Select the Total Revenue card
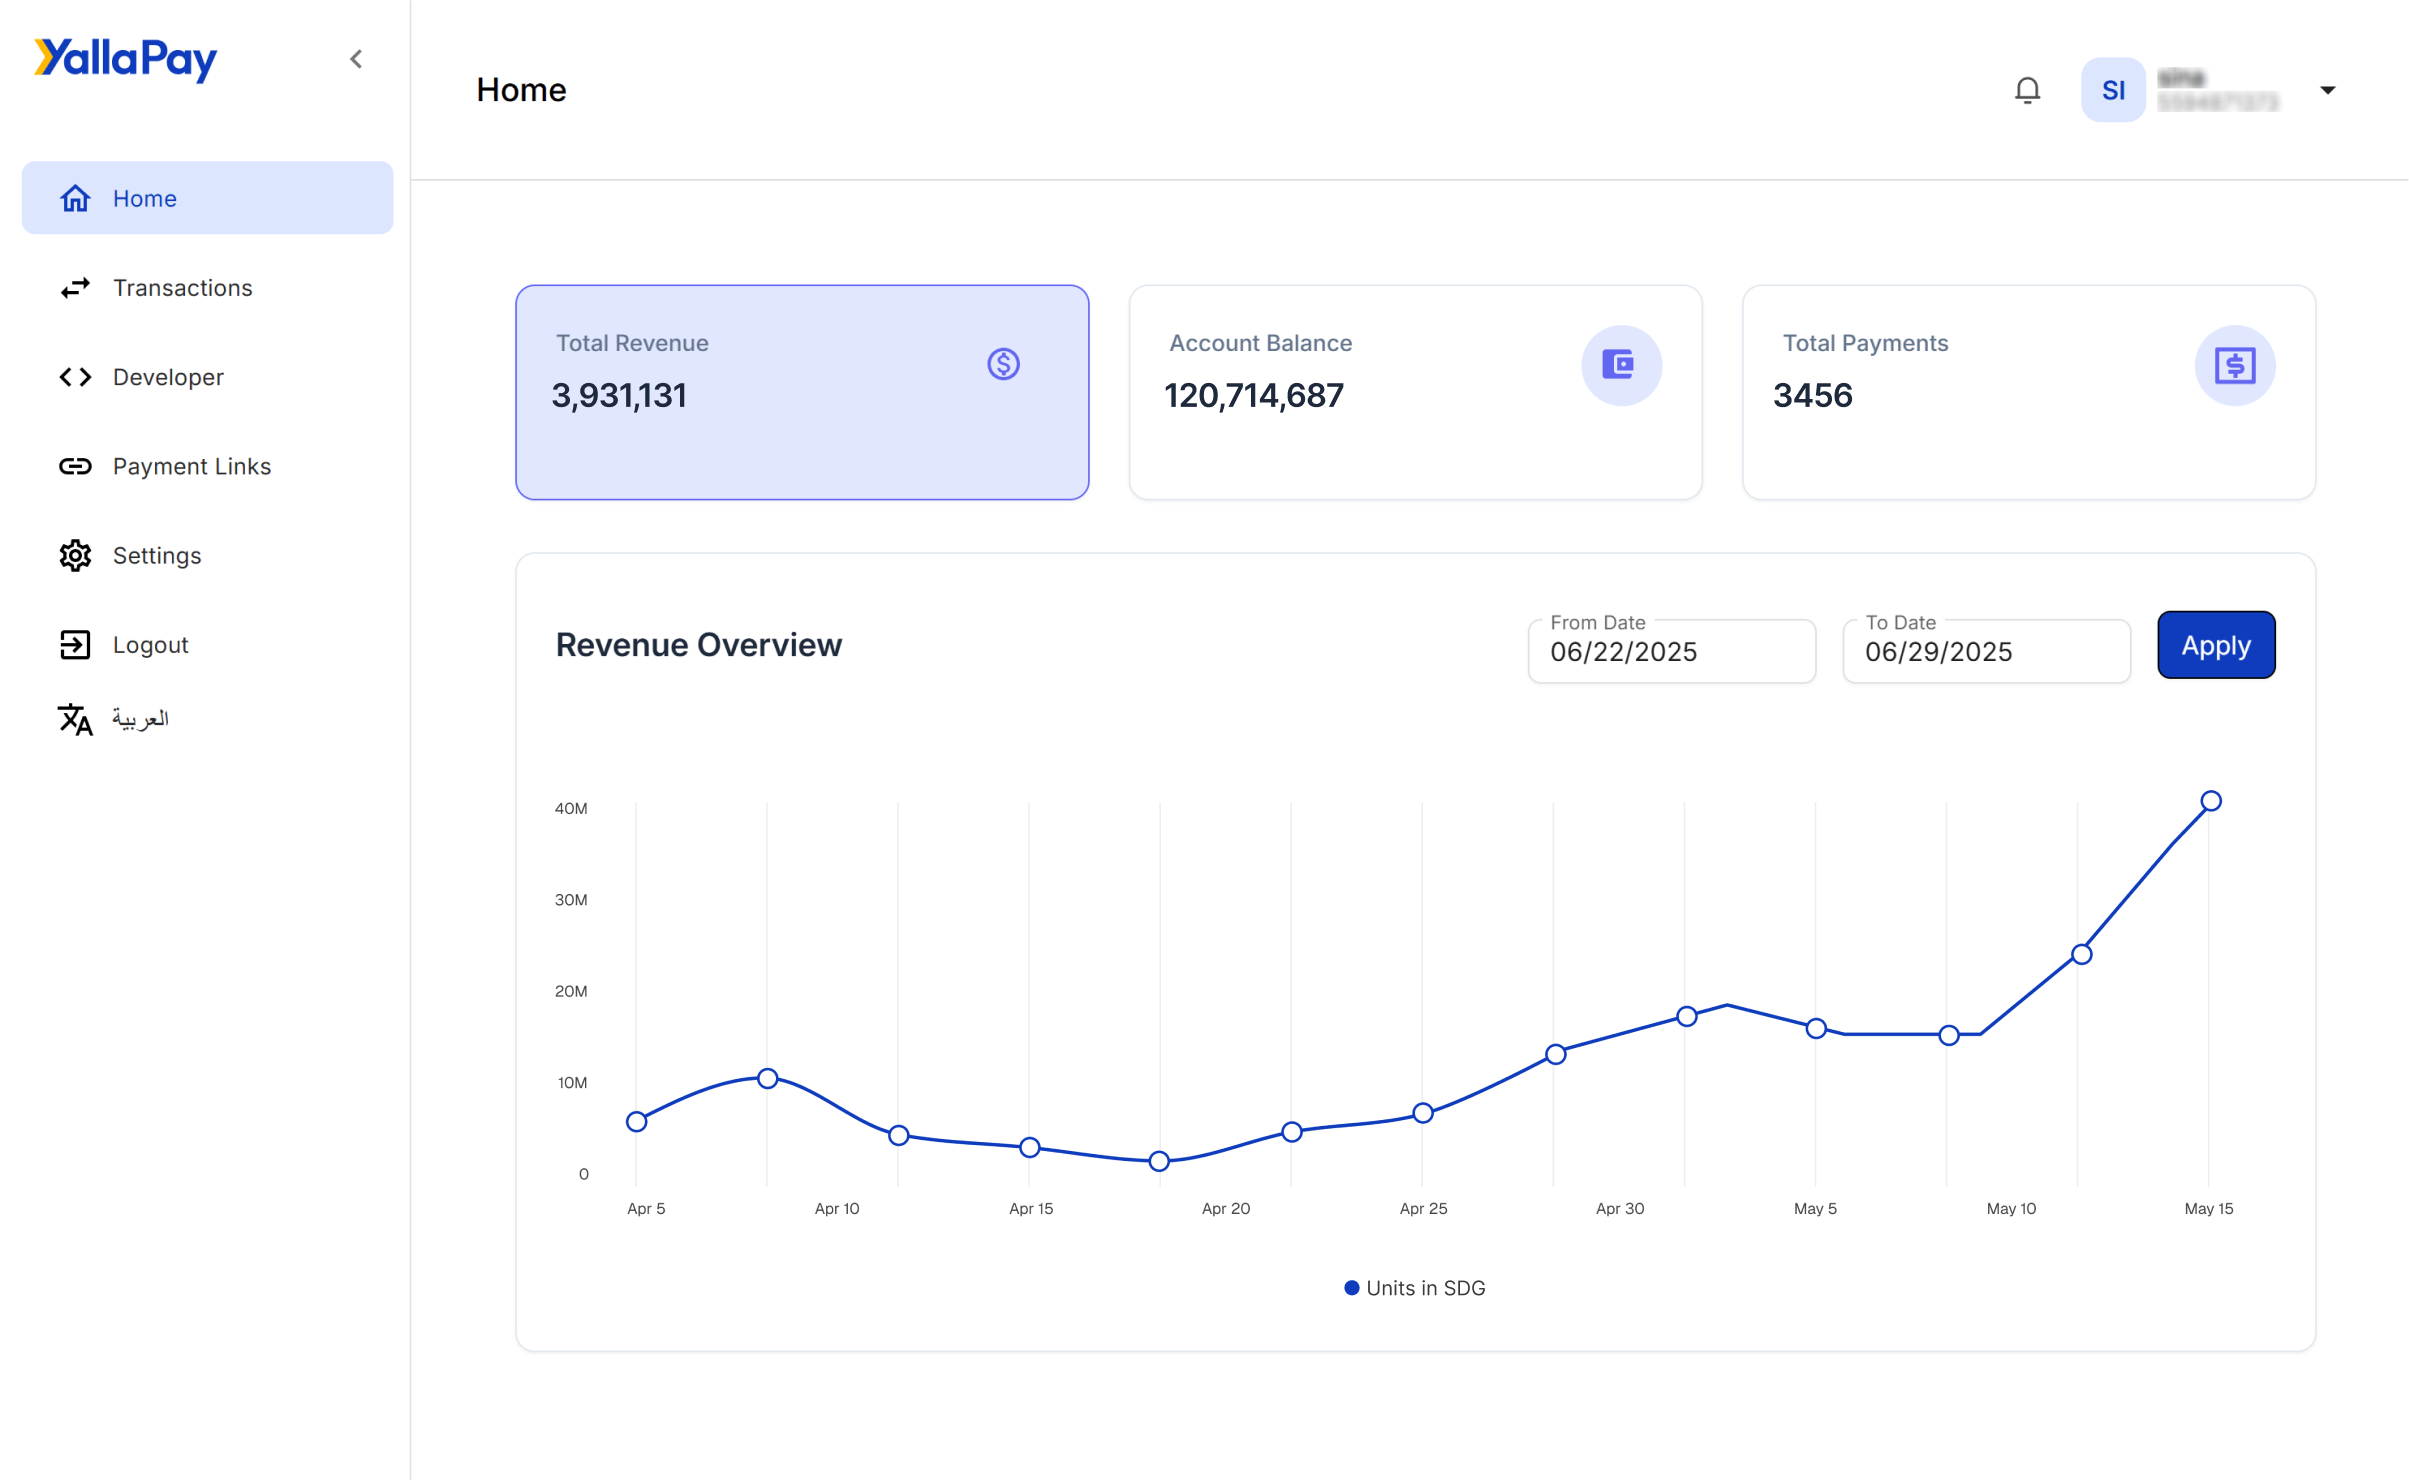Screen dimensions: 2409x1482 pyautogui.click(x=801, y=392)
